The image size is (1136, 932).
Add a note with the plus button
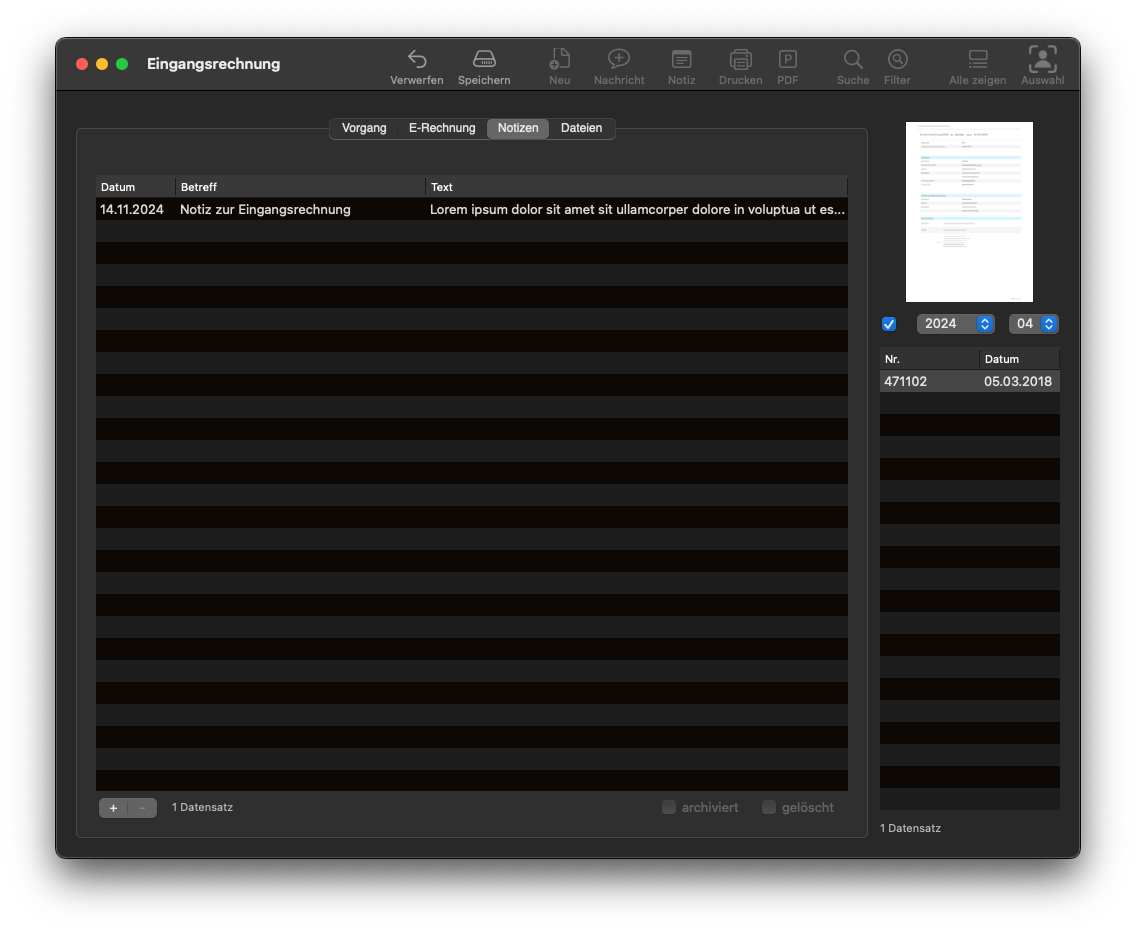pyautogui.click(x=113, y=808)
